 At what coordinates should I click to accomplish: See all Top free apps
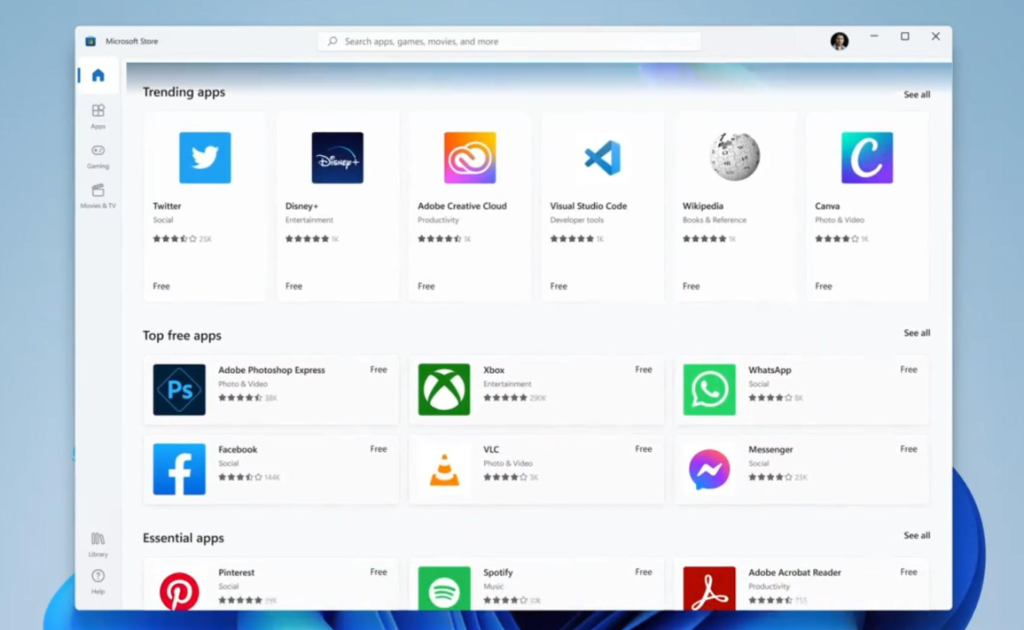[x=917, y=333]
